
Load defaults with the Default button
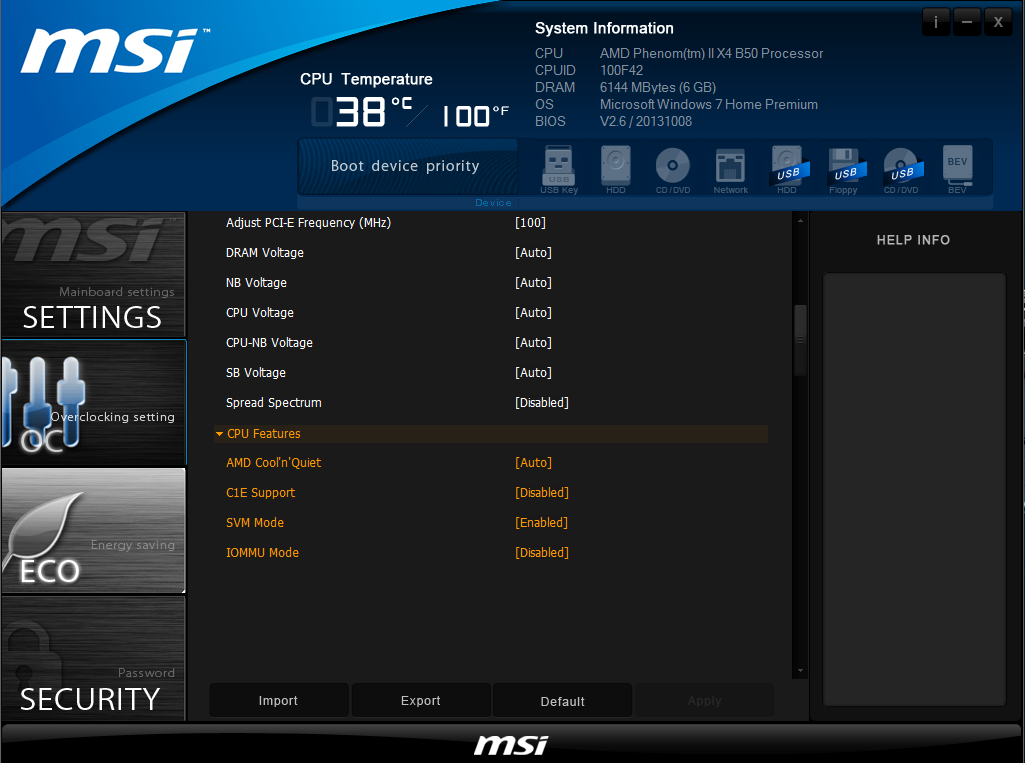tap(563, 701)
